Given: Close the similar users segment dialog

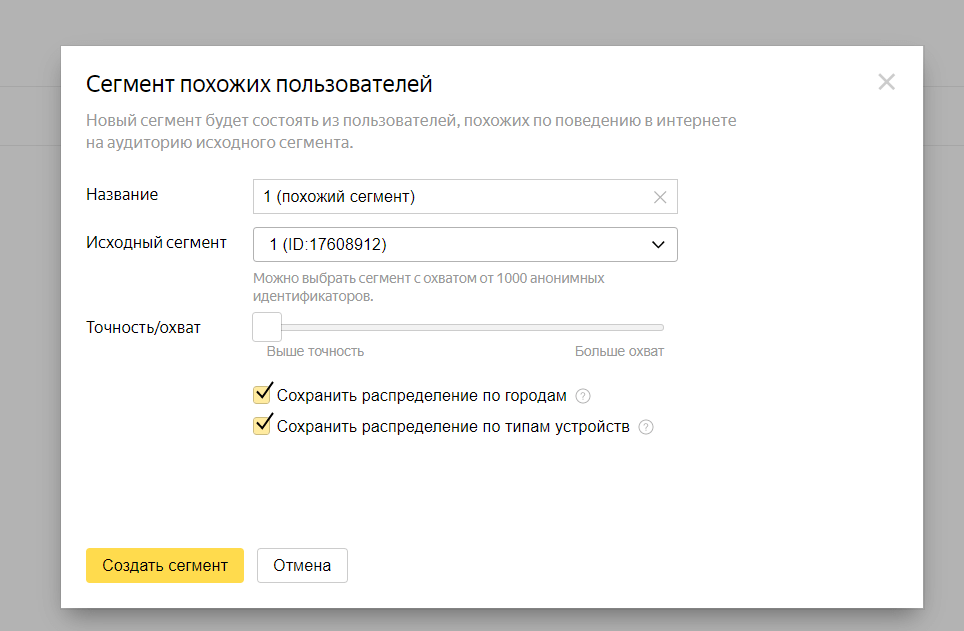Looking at the screenshot, I should (x=886, y=82).
